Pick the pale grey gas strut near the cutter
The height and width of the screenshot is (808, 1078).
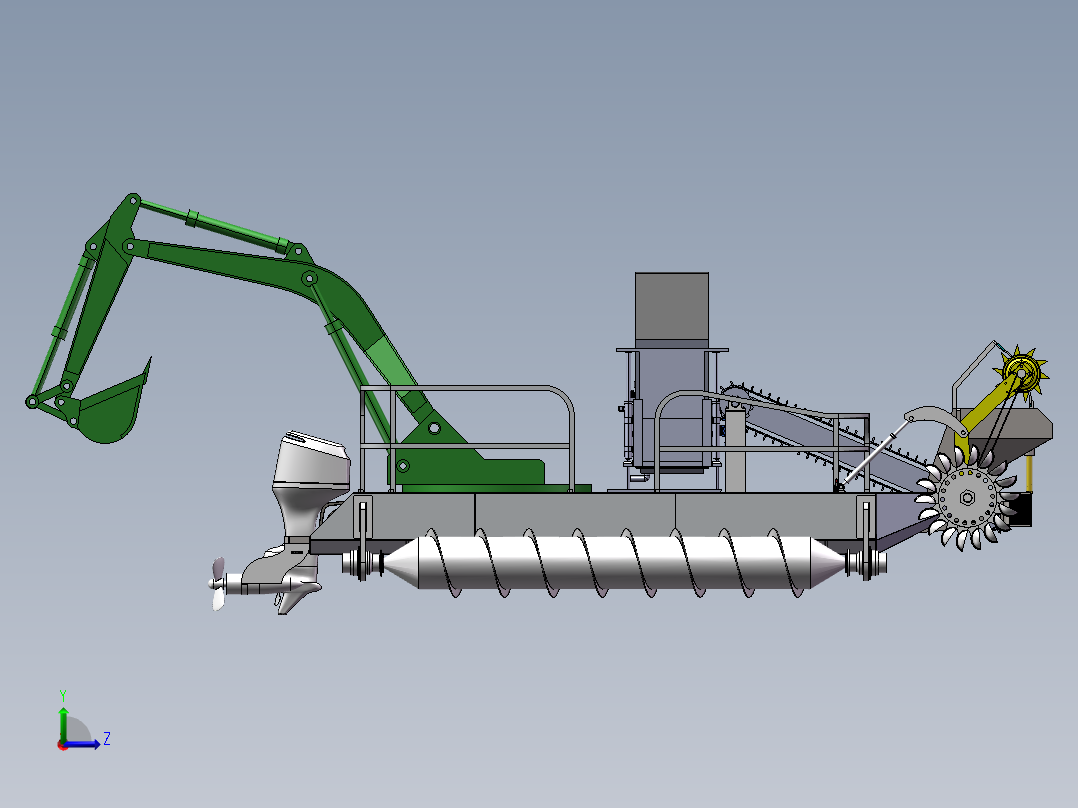click(x=876, y=453)
